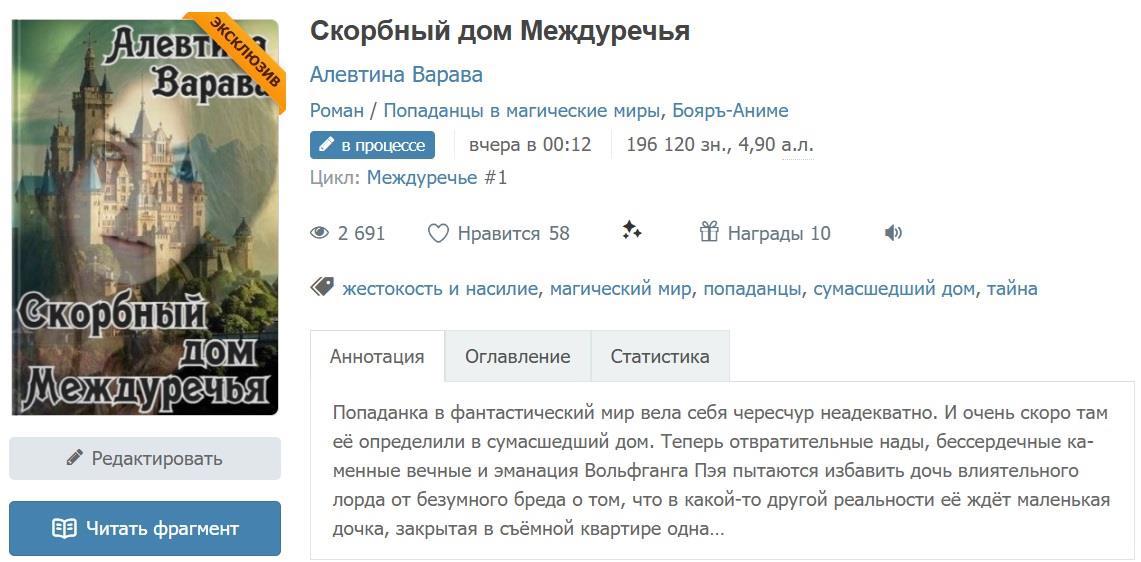The width and height of the screenshot is (1141, 562).
Task: Select the Аннотация tab
Action: [x=377, y=357]
